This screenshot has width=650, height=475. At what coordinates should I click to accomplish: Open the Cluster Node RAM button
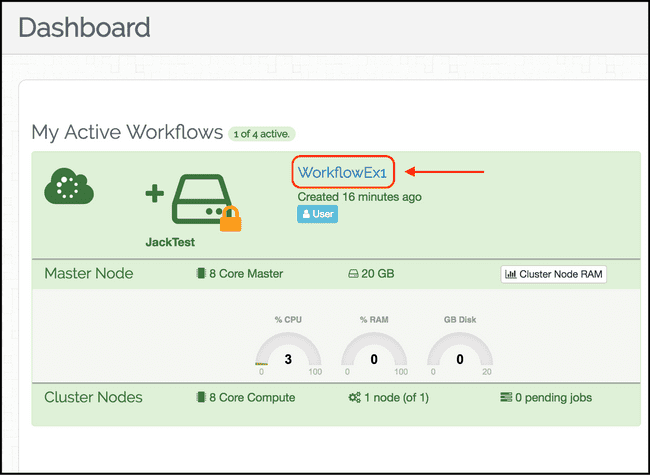553,274
